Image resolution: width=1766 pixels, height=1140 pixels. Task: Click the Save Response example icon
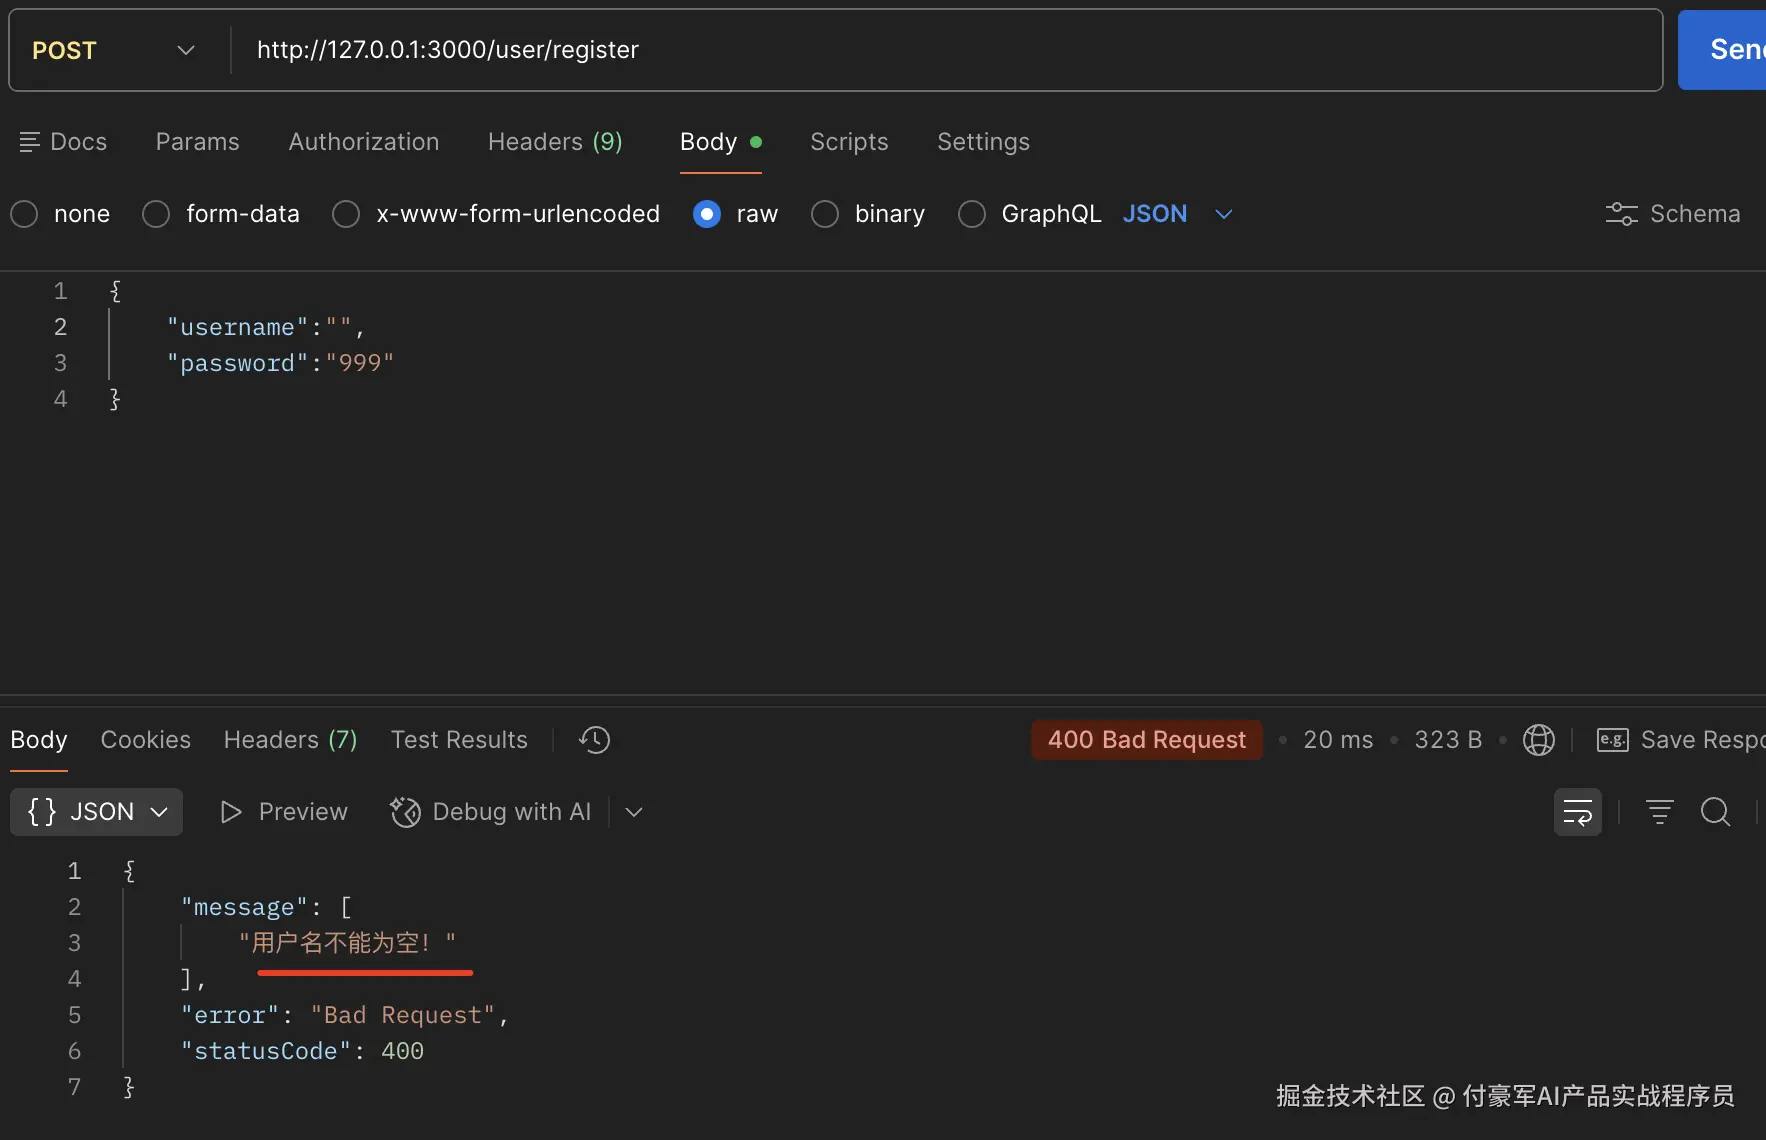[1612, 740]
